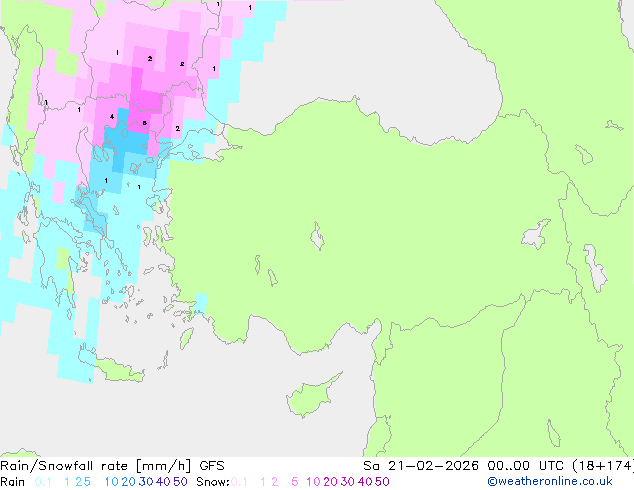Pick the Rain legend value 30

click(x=146, y=482)
